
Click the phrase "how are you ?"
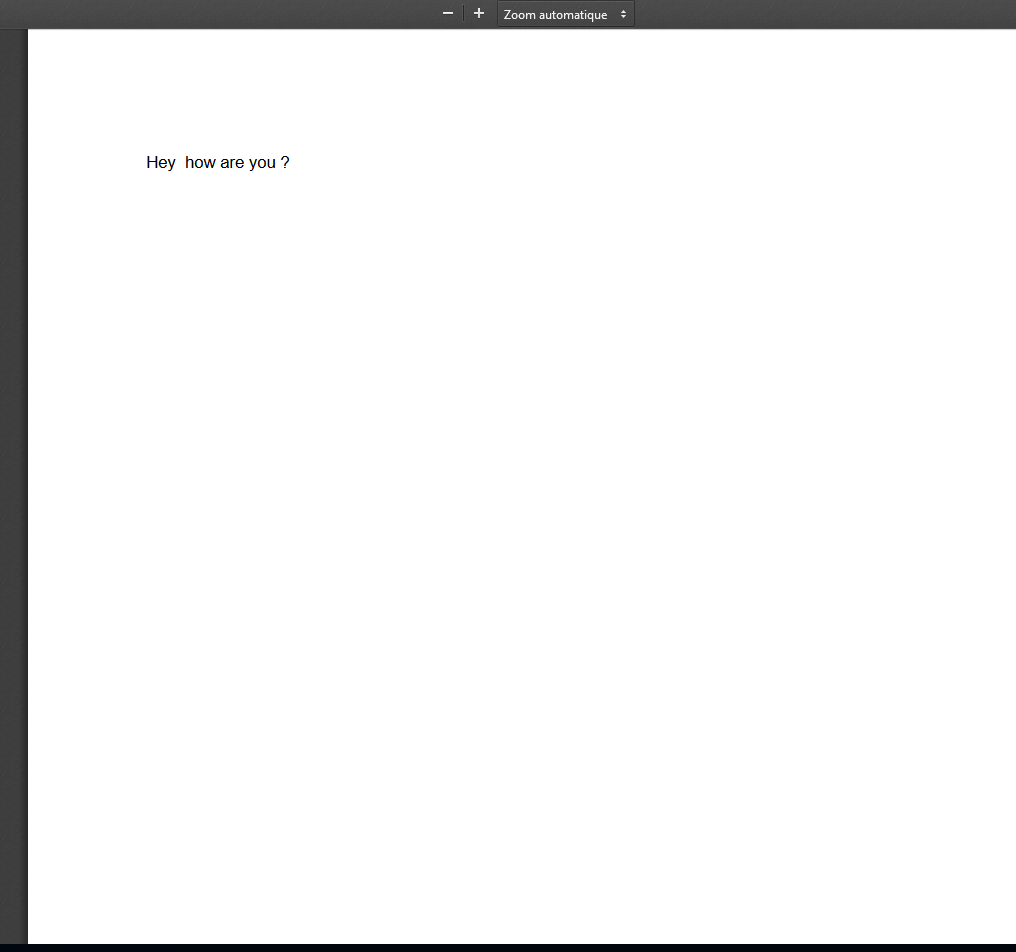(232, 162)
